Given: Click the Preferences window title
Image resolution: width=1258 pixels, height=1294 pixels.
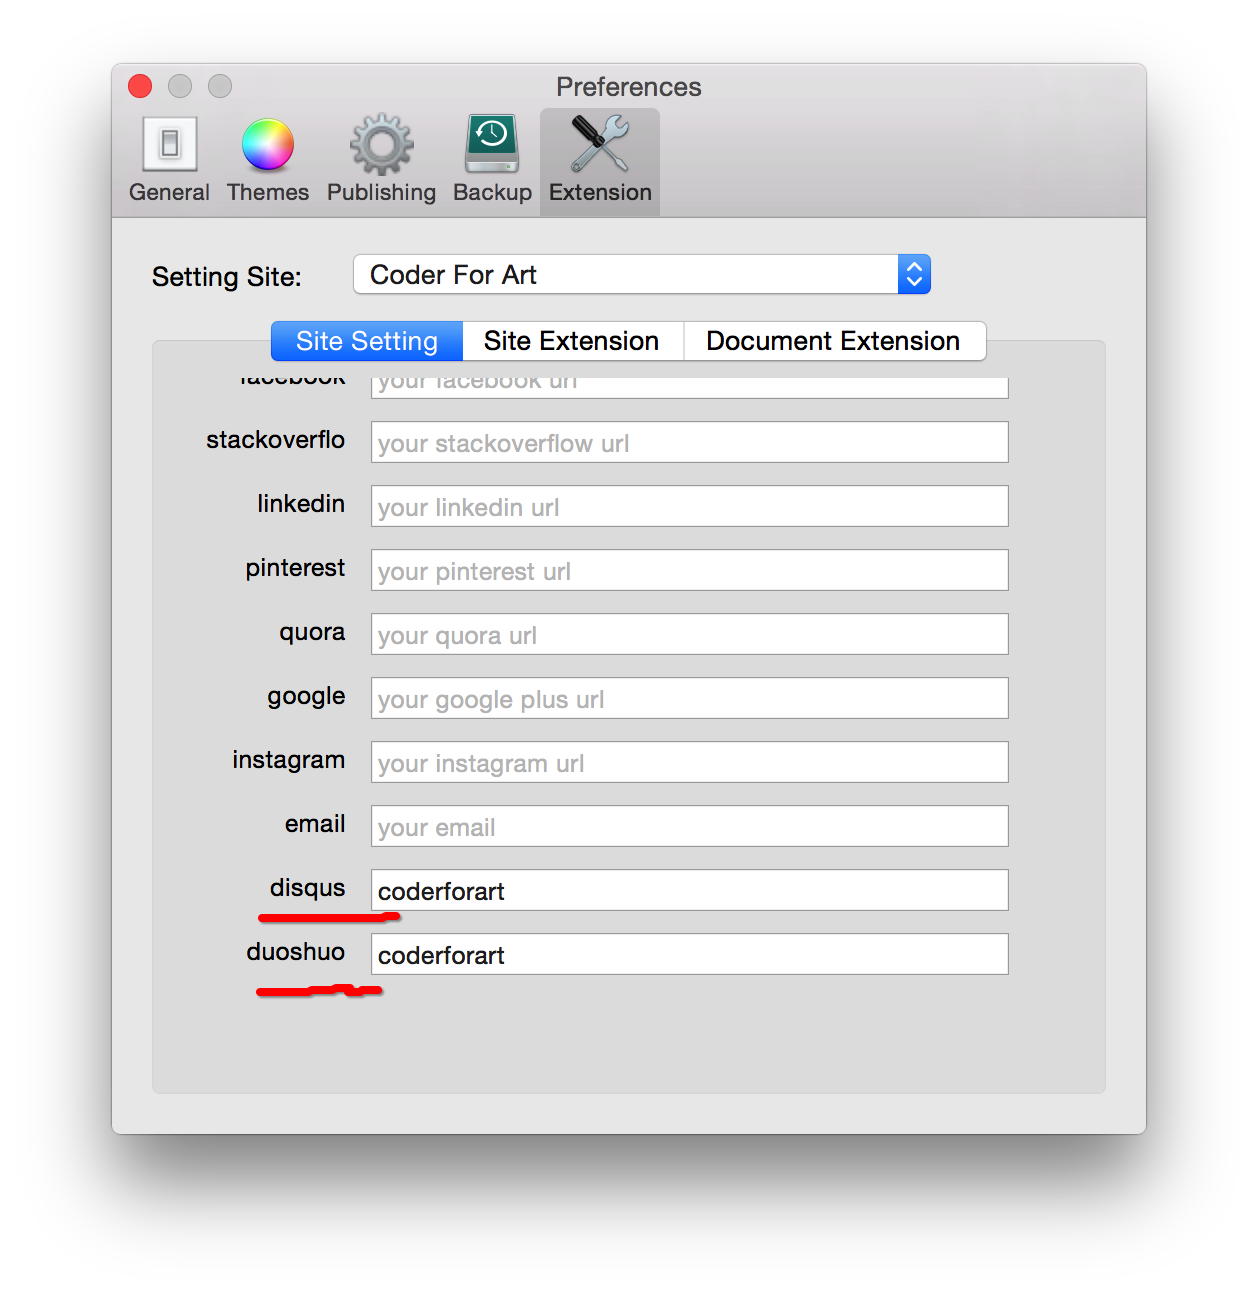Looking at the screenshot, I should click(629, 87).
